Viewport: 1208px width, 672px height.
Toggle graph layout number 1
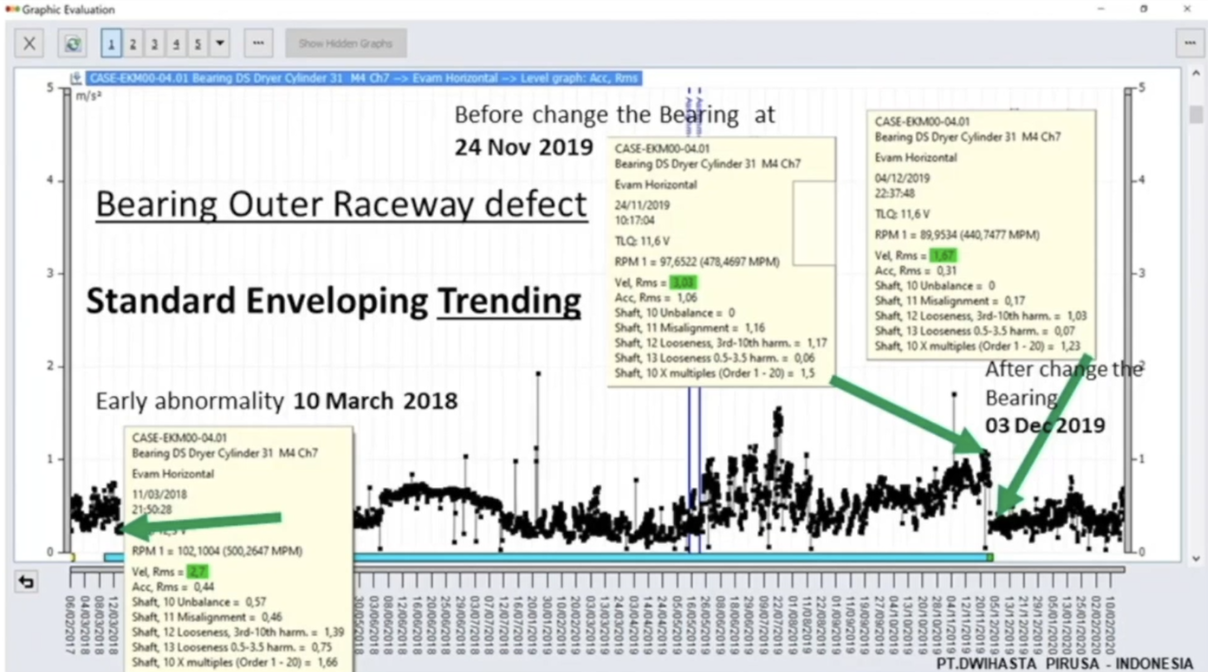(x=111, y=44)
